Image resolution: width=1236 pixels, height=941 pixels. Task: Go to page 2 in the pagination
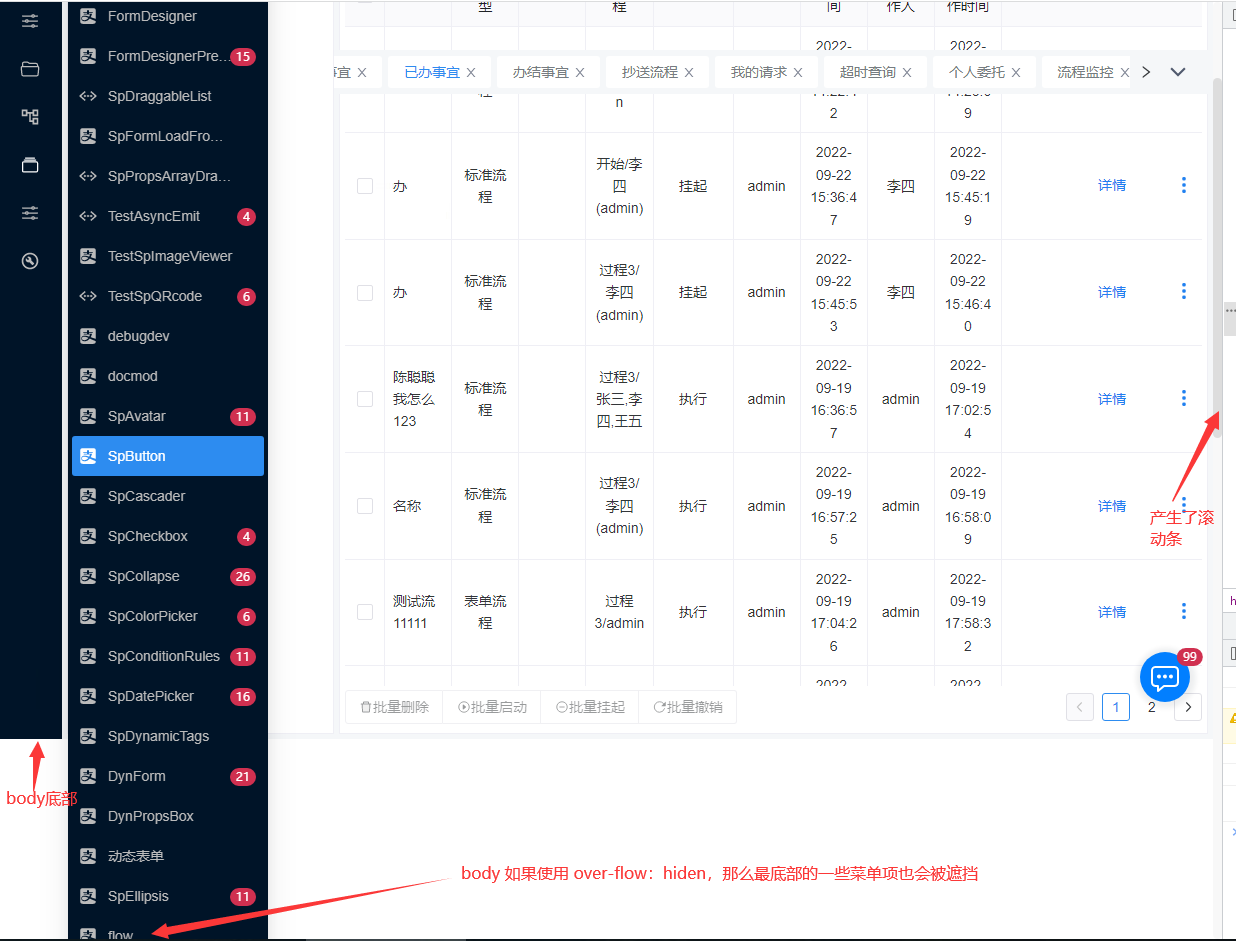pyautogui.click(x=1151, y=707)
